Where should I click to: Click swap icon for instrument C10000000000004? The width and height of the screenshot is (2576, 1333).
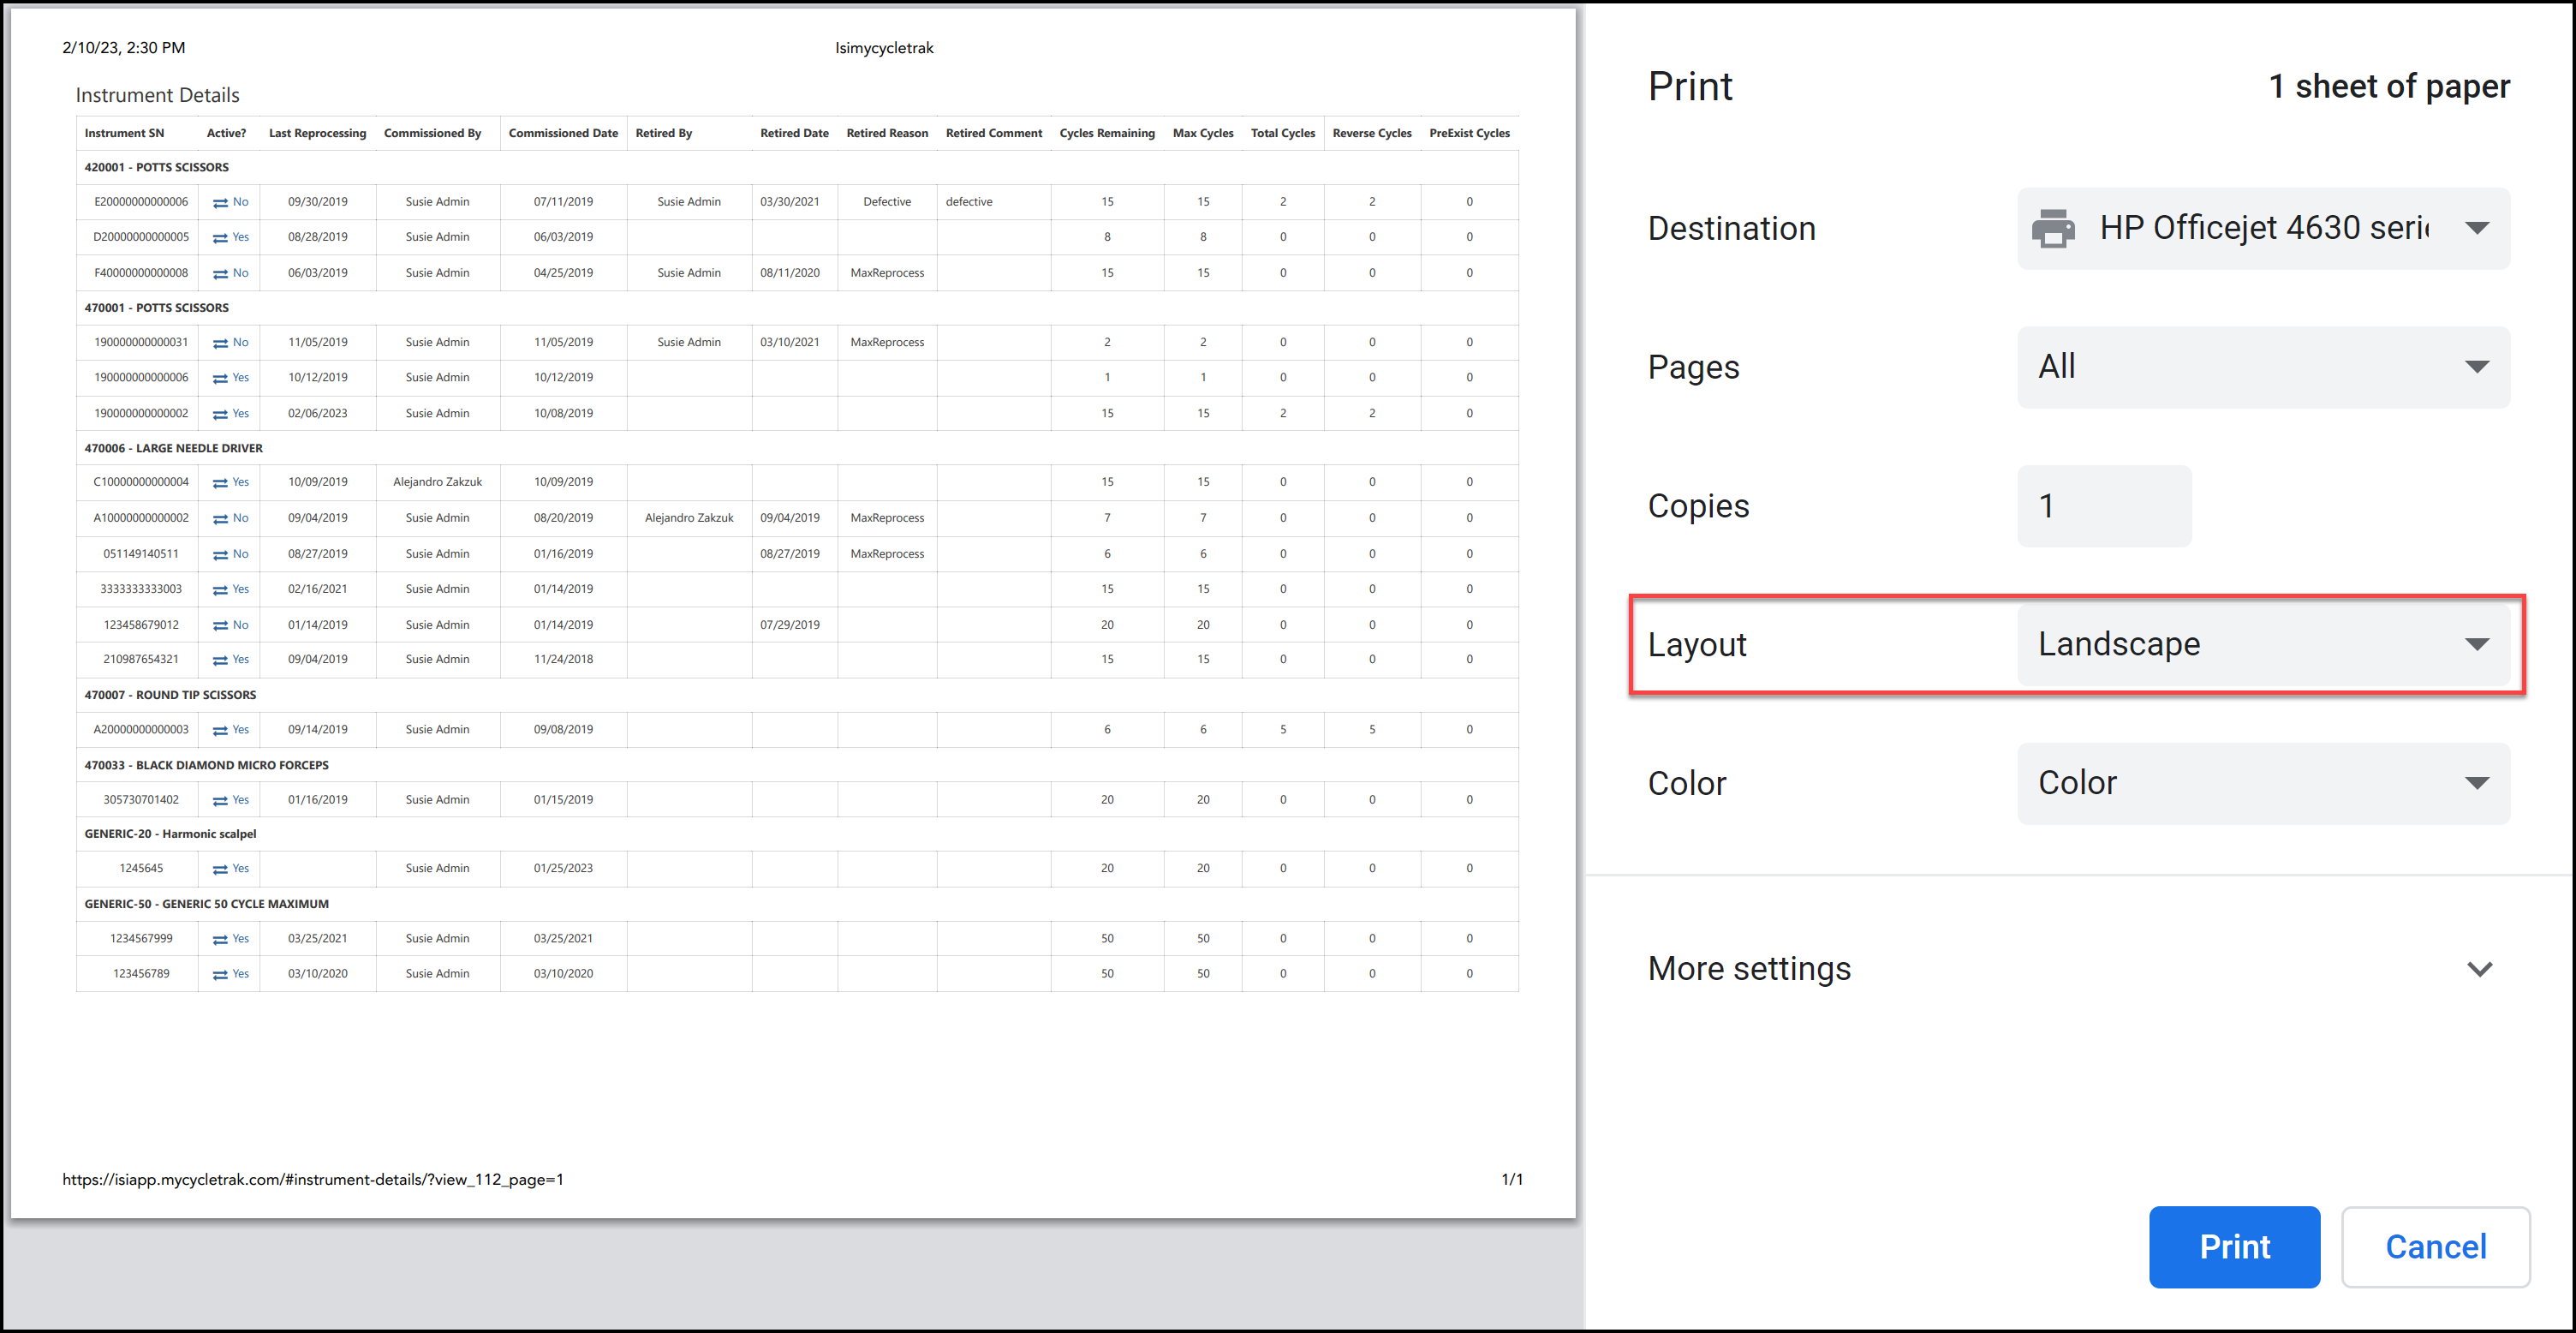pos(219,483)
